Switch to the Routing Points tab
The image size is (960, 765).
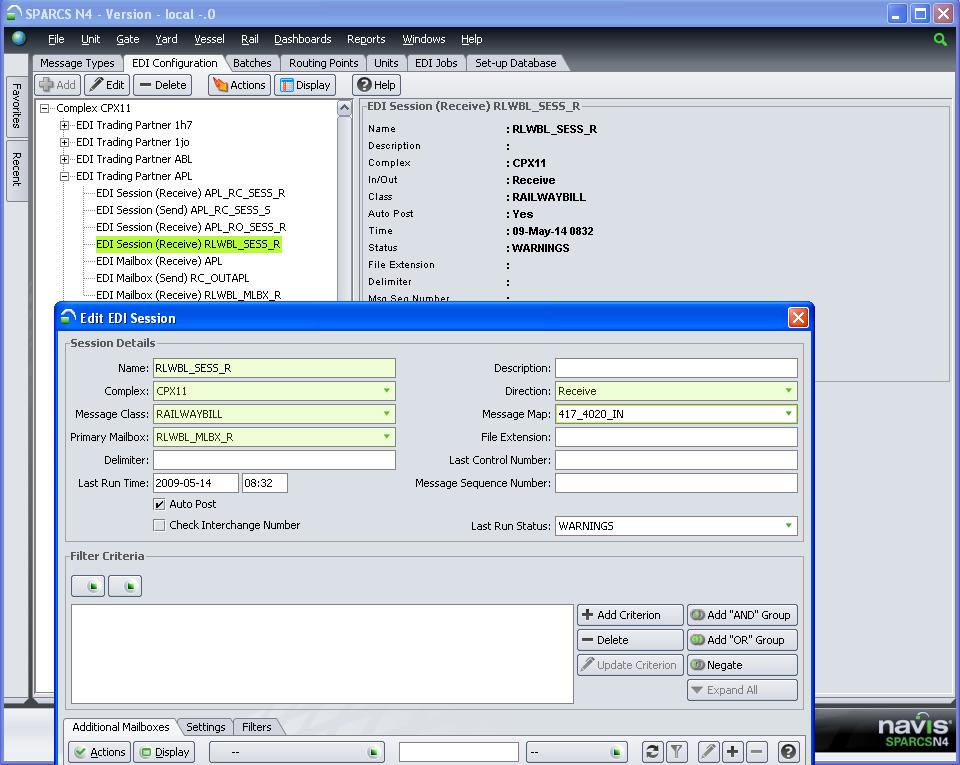323,63
